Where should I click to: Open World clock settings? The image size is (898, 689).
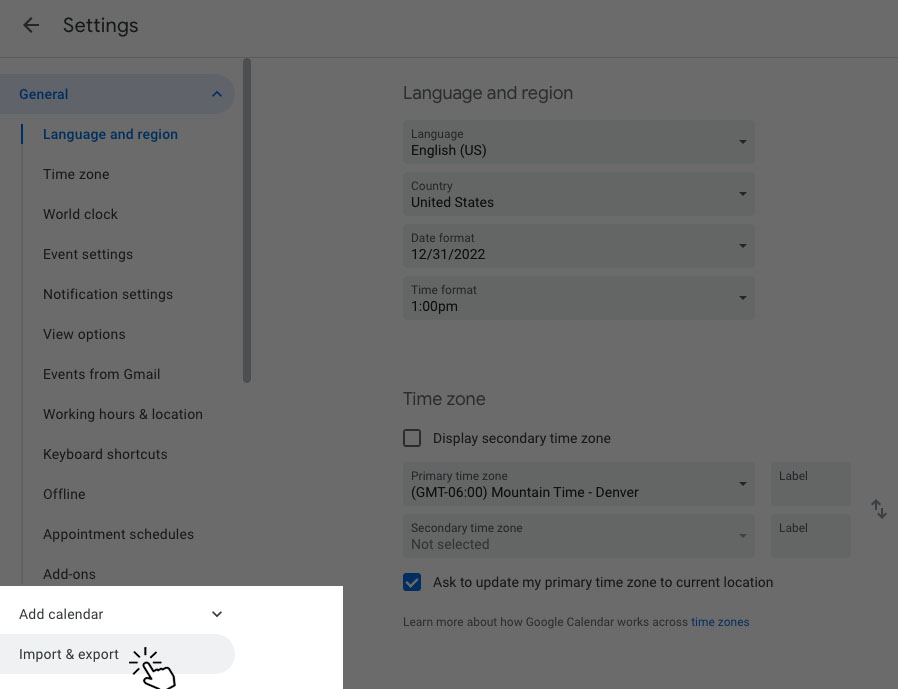[x=80, y=214]
